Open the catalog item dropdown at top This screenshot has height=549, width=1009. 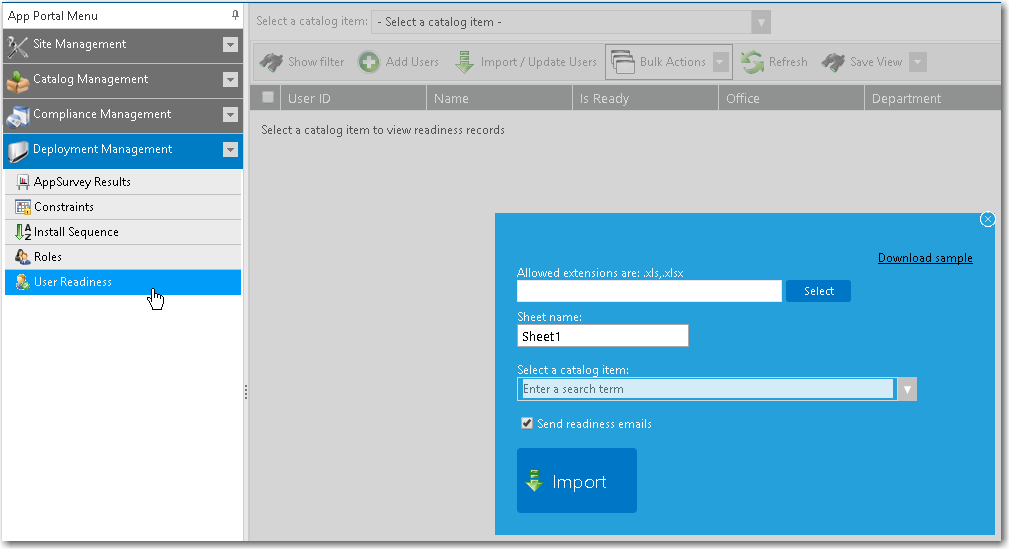click(761, 22)
